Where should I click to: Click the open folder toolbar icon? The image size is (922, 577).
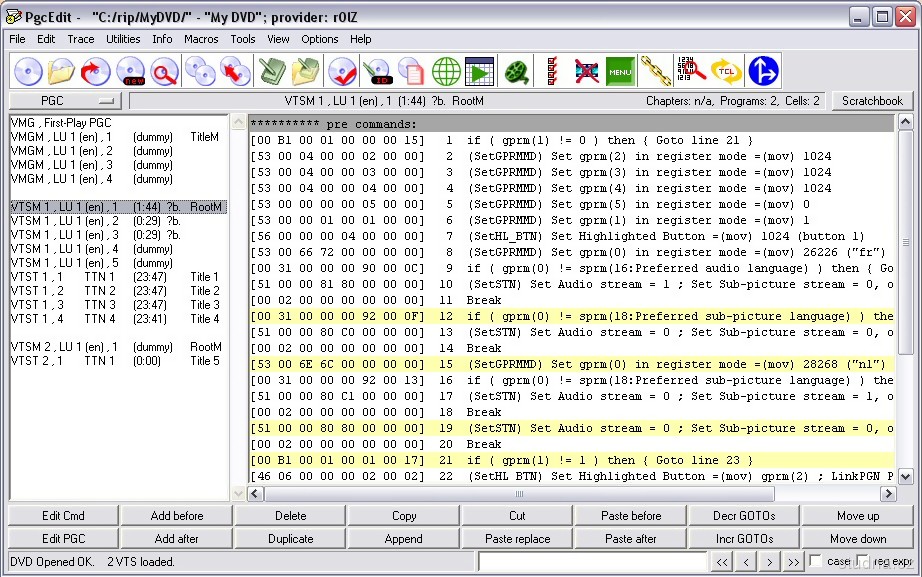coord(62,71)
